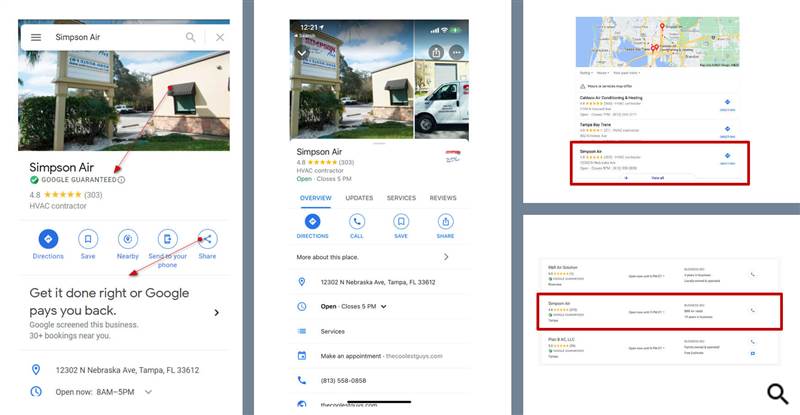Screen dimensions: 800x415
Task: Collapse the place card with the down chevron
Action: coord(301,53)
